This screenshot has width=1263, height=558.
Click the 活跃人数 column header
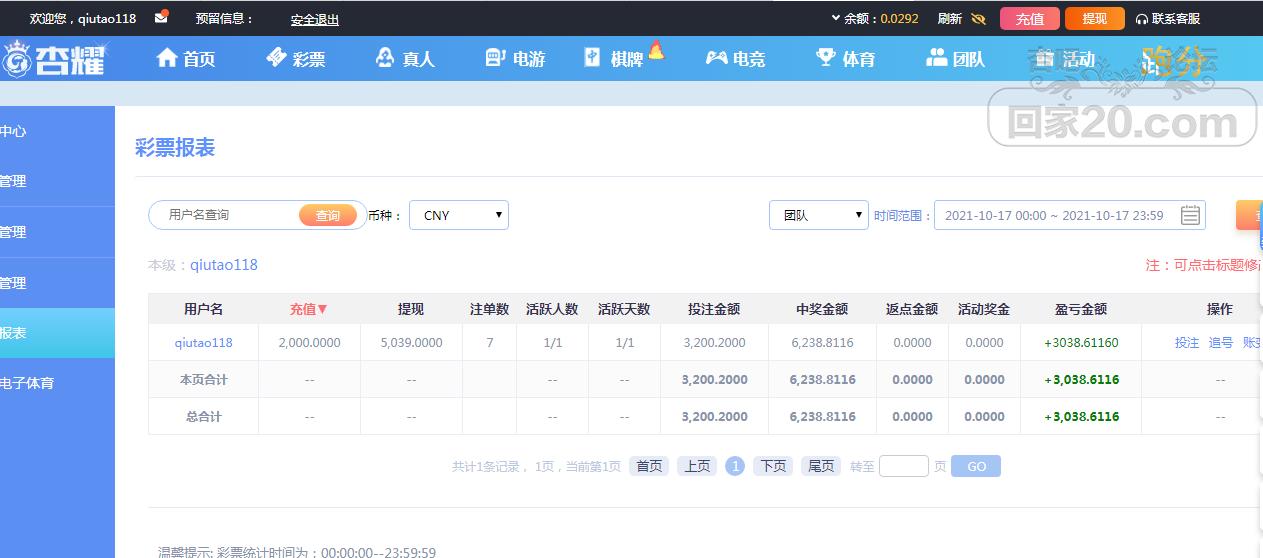click(552, 309)
